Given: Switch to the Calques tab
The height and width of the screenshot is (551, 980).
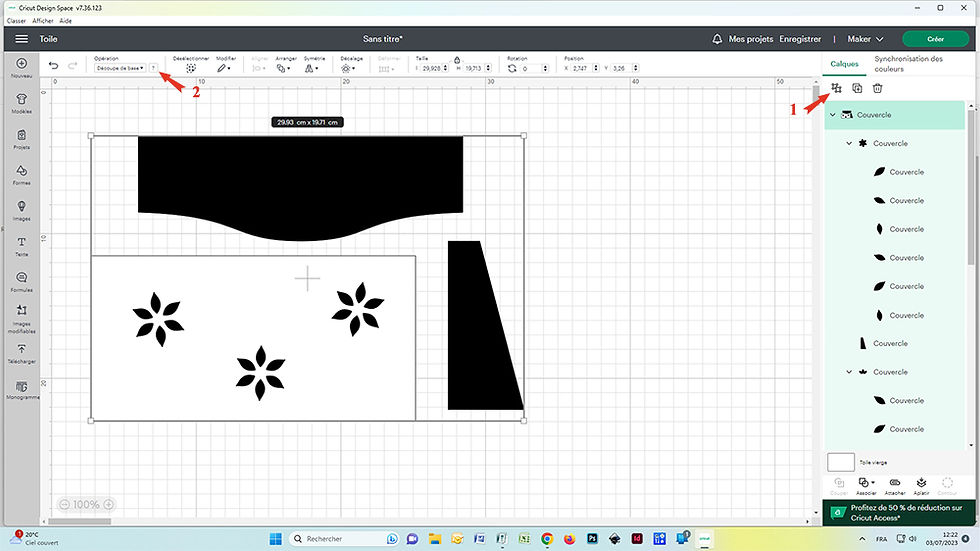Looking at the screenshot, I should pyautogui.click(x=844, y=64).
